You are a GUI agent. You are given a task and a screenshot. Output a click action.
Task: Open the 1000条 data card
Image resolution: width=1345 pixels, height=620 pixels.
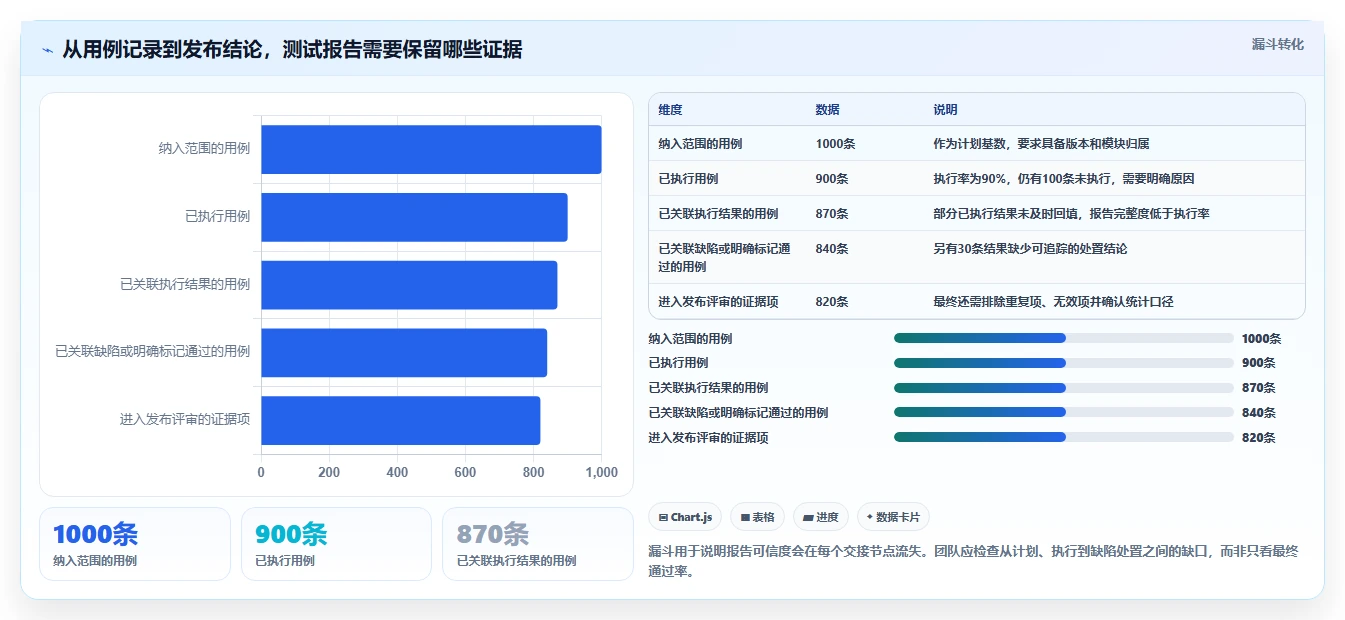[135, 544]
